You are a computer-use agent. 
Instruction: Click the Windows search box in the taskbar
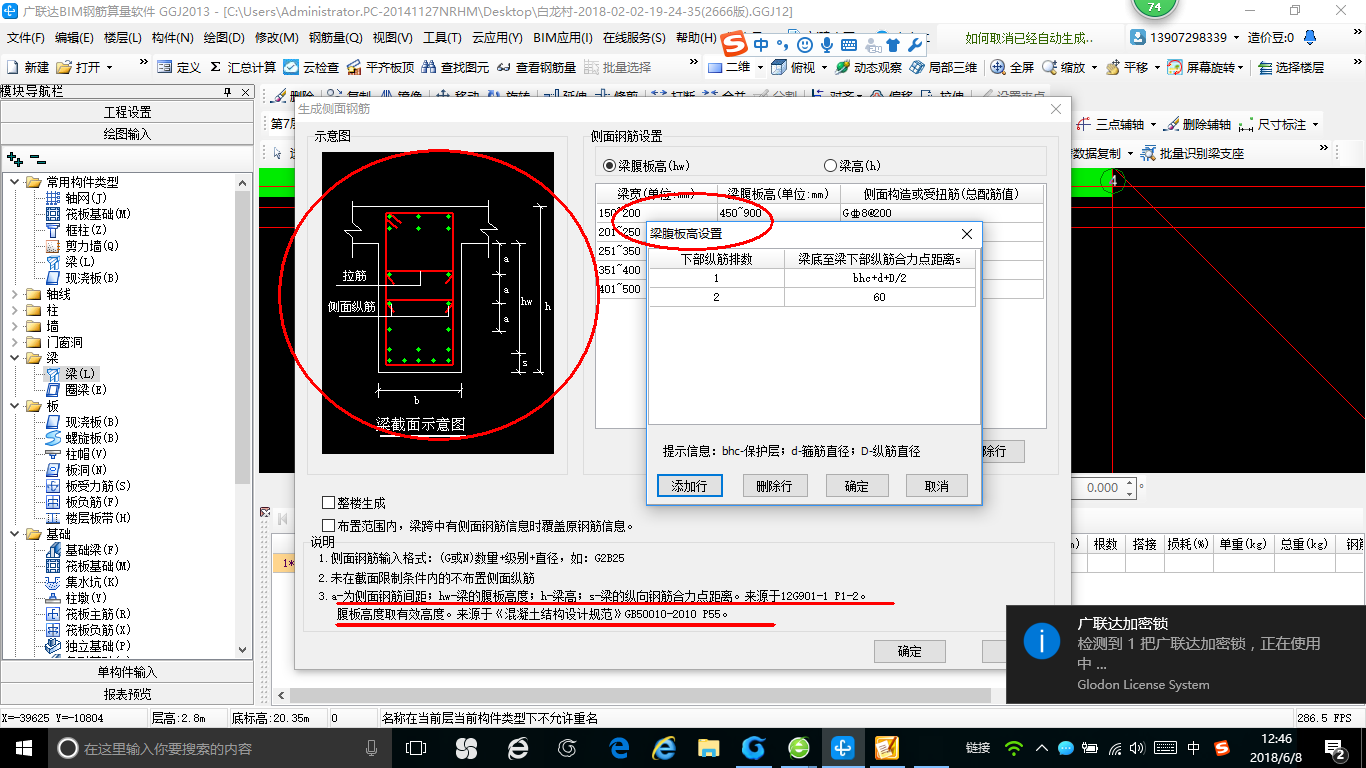[220, 748]
